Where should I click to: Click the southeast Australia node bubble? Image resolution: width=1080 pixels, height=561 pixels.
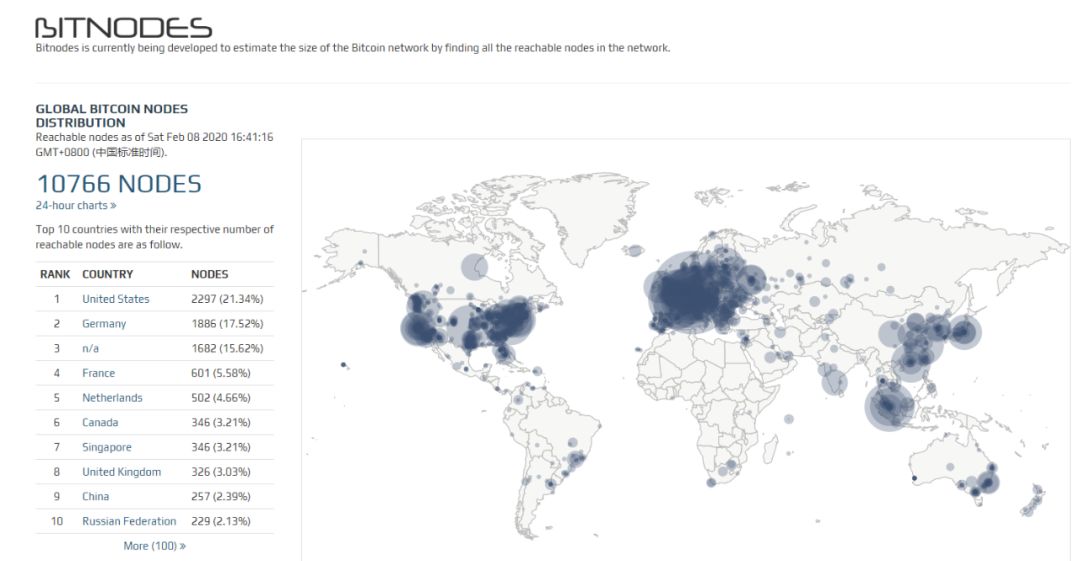click(988, 482)
